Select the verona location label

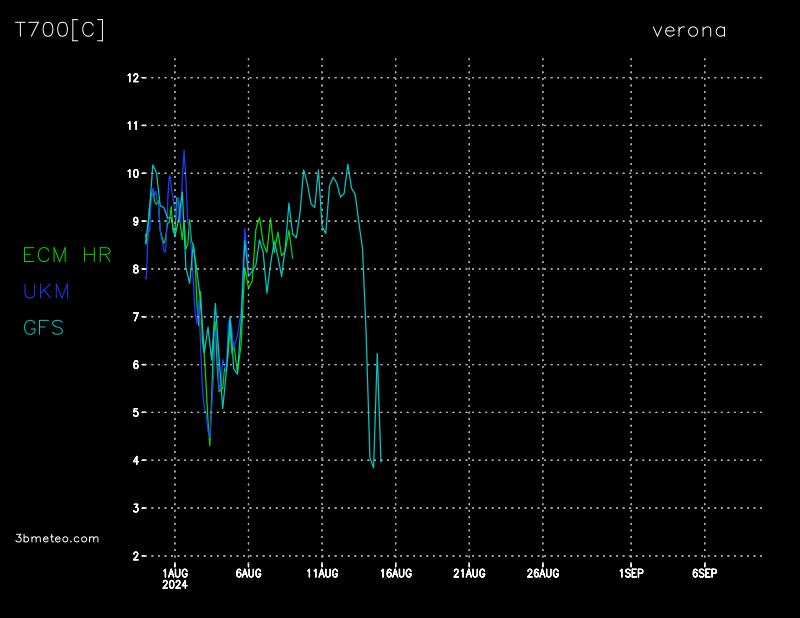click(689, 30)
